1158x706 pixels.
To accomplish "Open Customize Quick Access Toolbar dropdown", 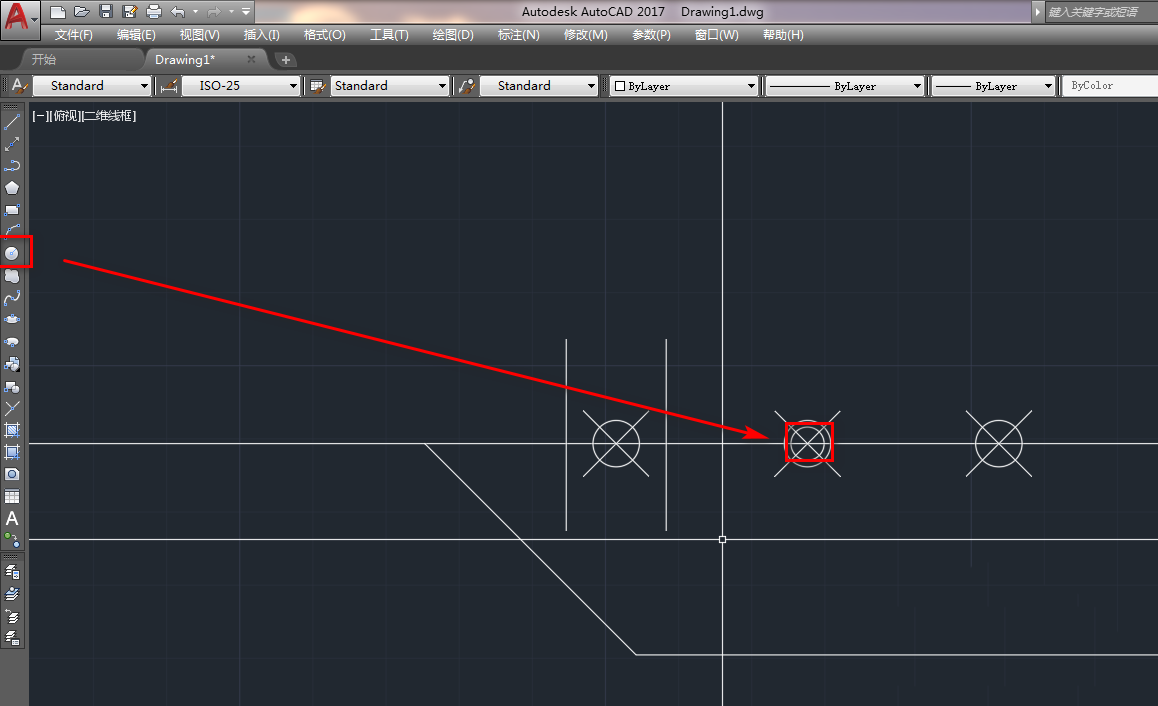I will pos(246,12).
